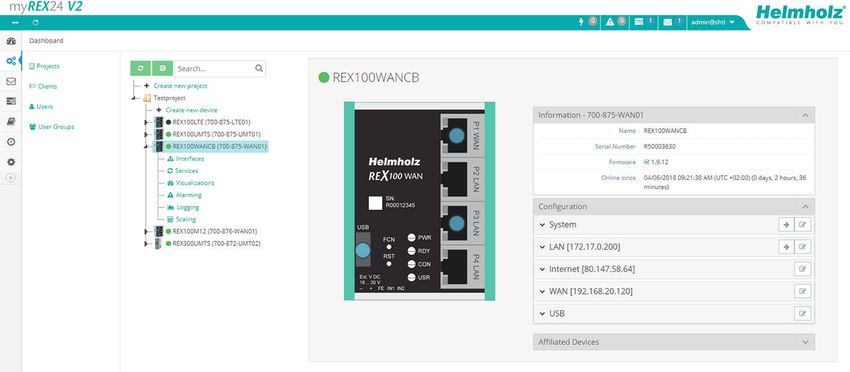Image resolution: width=850 pixels, height=372 pixels.
Task: Click the refresh spinner icon in top bar
Action: coord(36,23)
